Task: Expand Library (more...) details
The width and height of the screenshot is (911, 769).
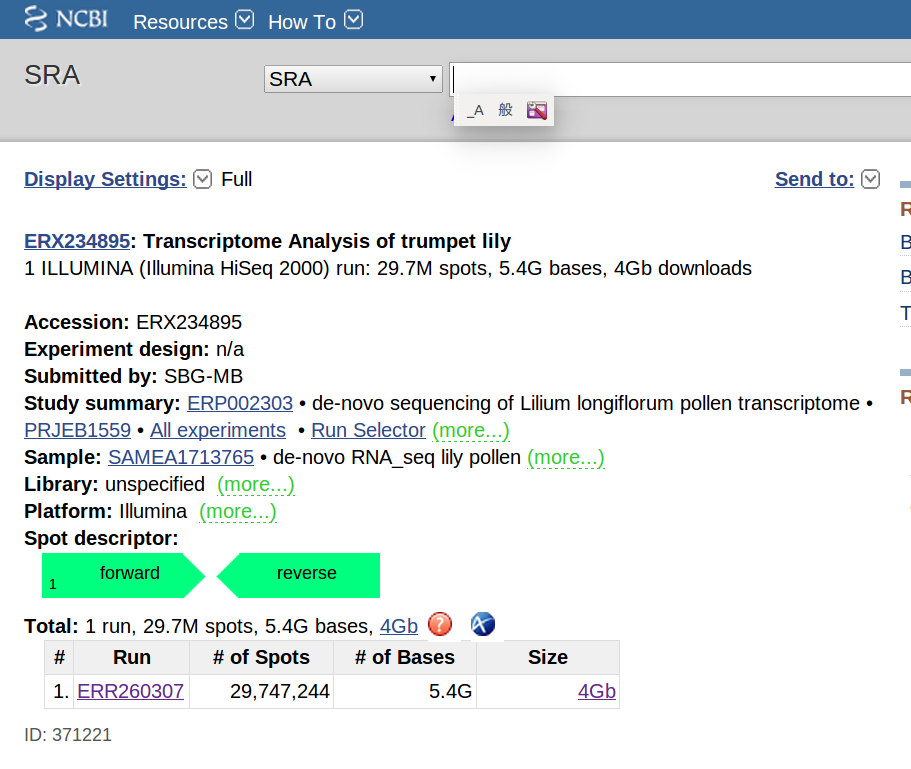Action: point(256,484)
